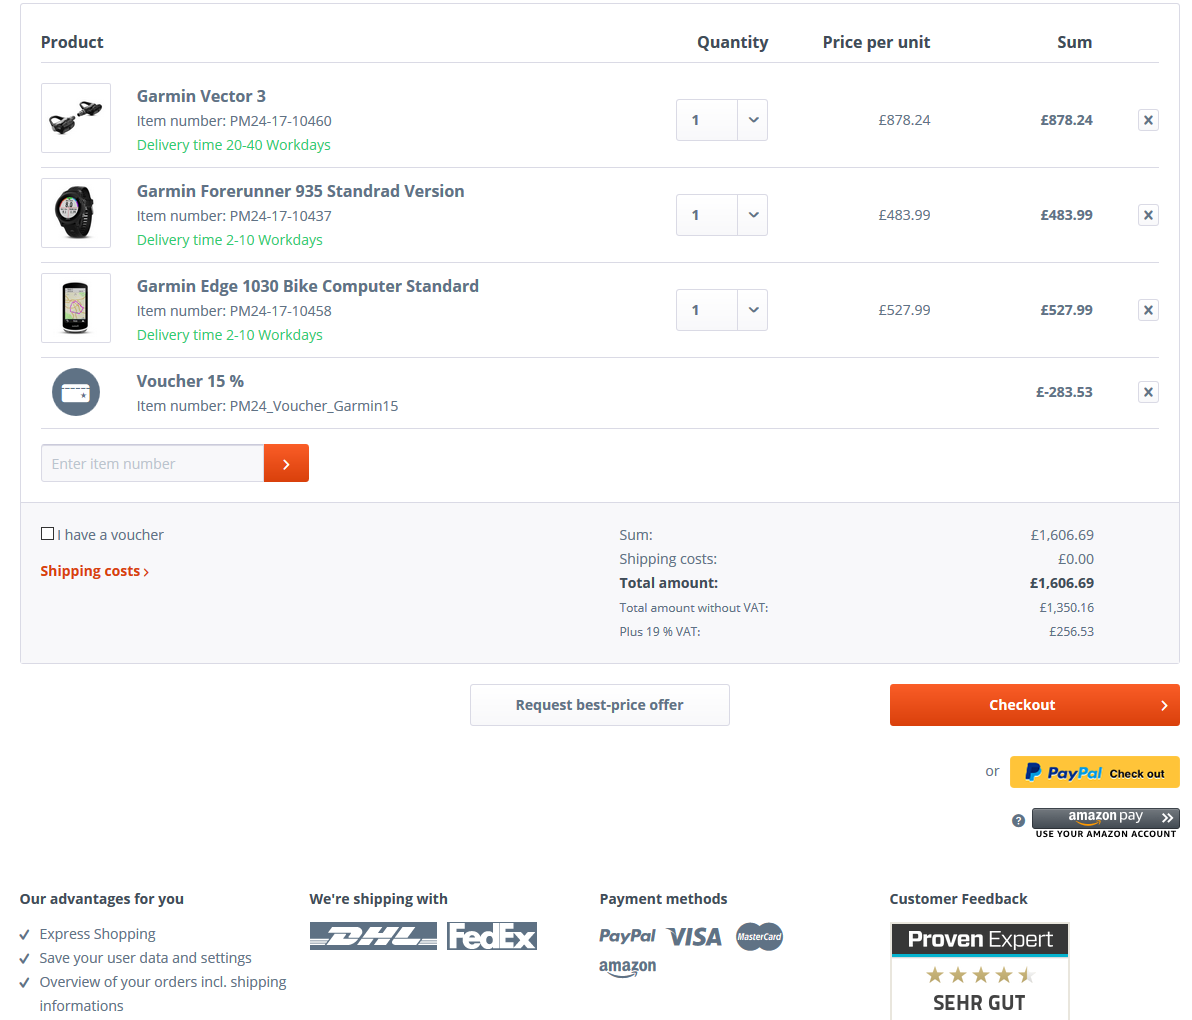The width and height of the screenshot is (1192, 1020).
Task: Remove Garmin Vector 3 from cart
Action: click(x=1148, y=120)
